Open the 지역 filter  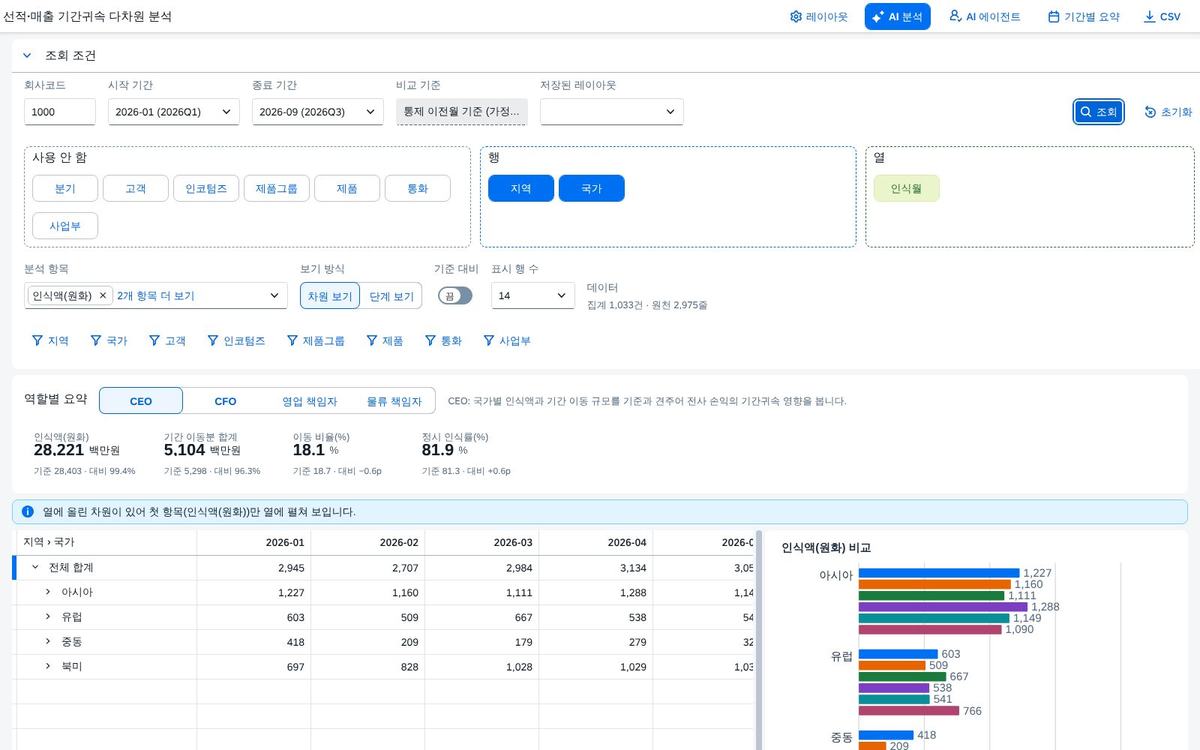coord(50,341)
